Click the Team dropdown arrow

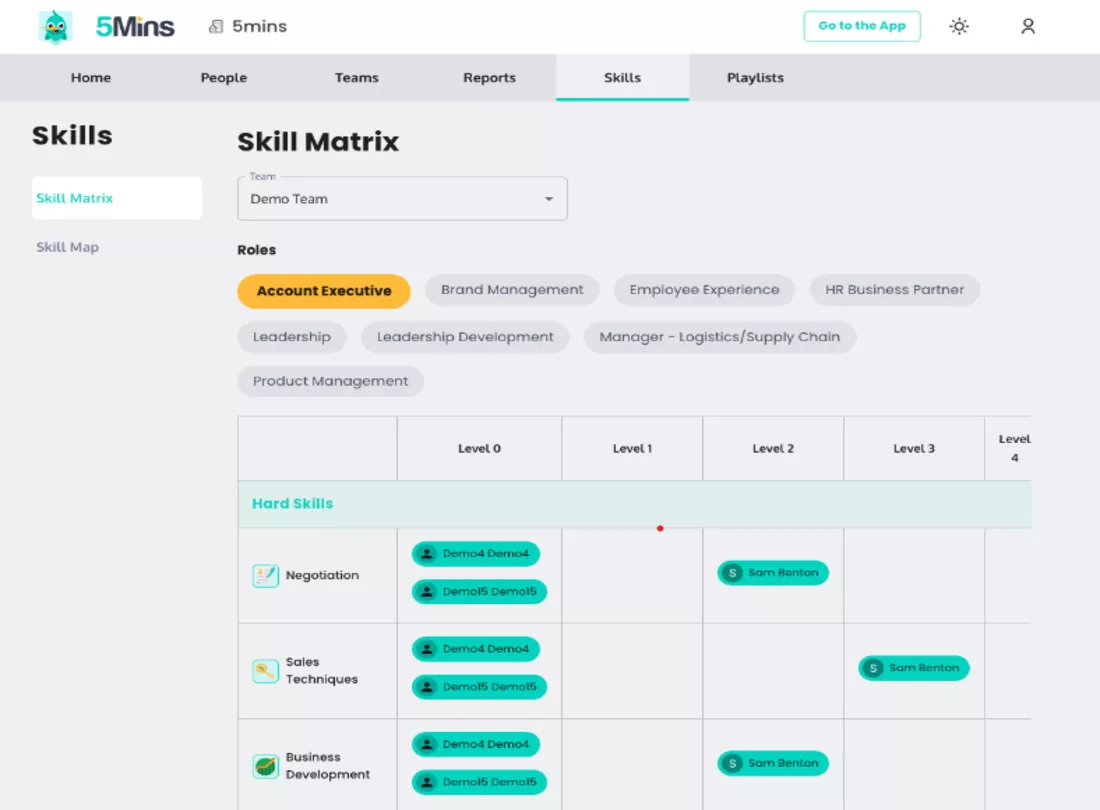549,199
